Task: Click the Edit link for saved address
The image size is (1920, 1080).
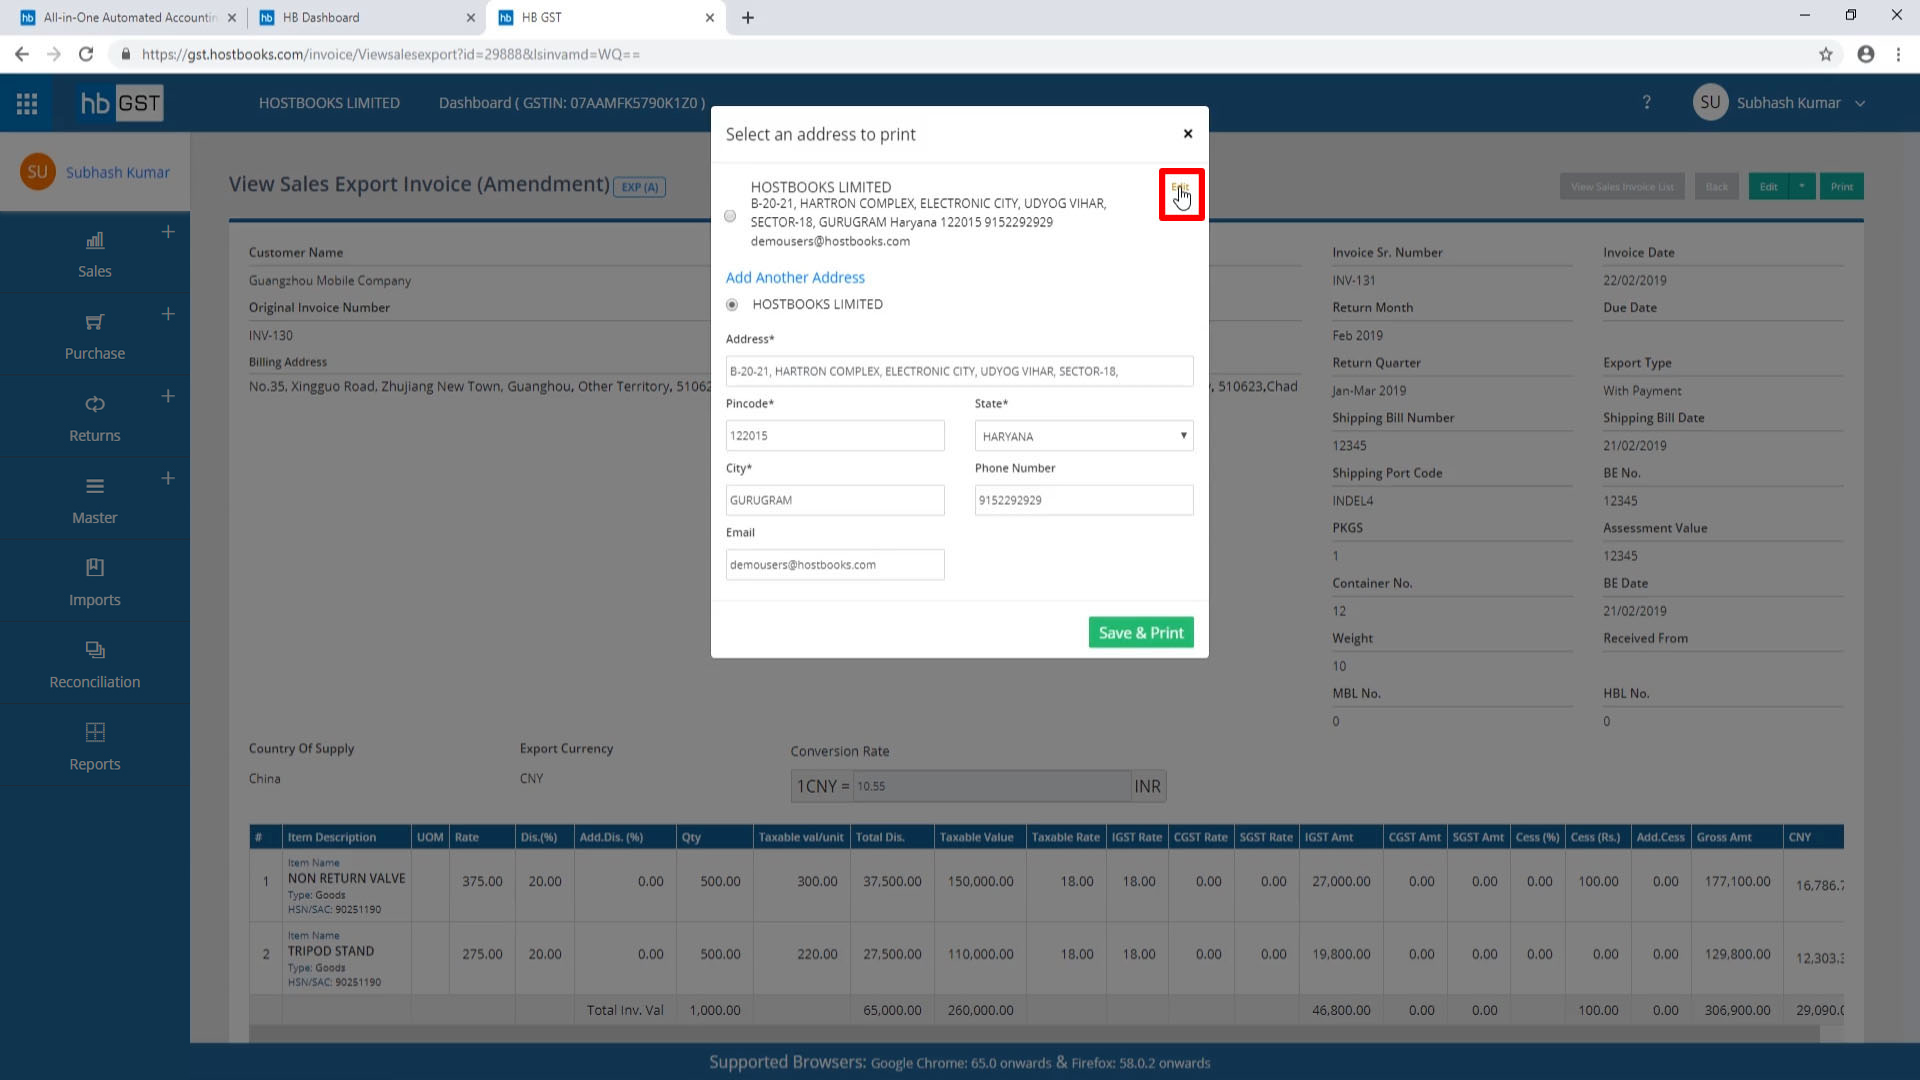Action: (x=1180, y=189)
